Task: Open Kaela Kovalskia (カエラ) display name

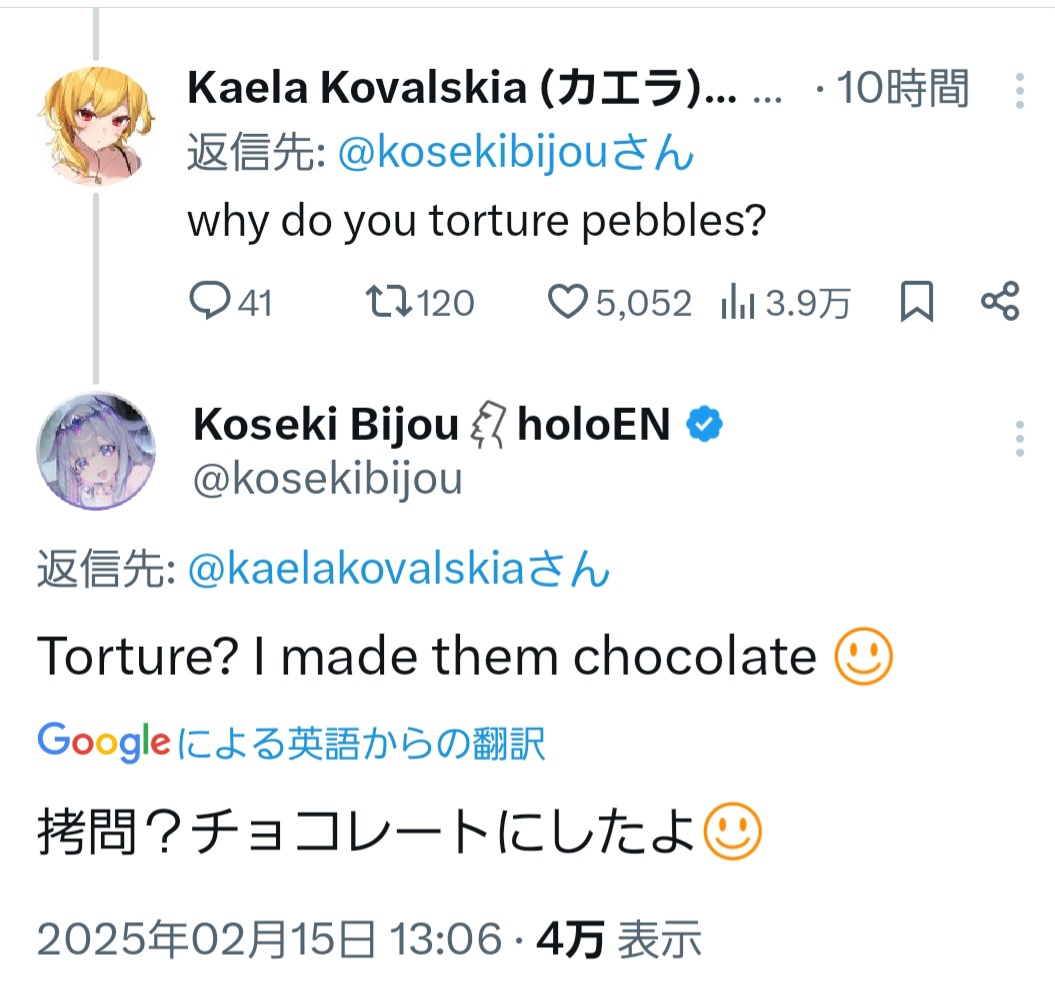Action: [460, 90]
